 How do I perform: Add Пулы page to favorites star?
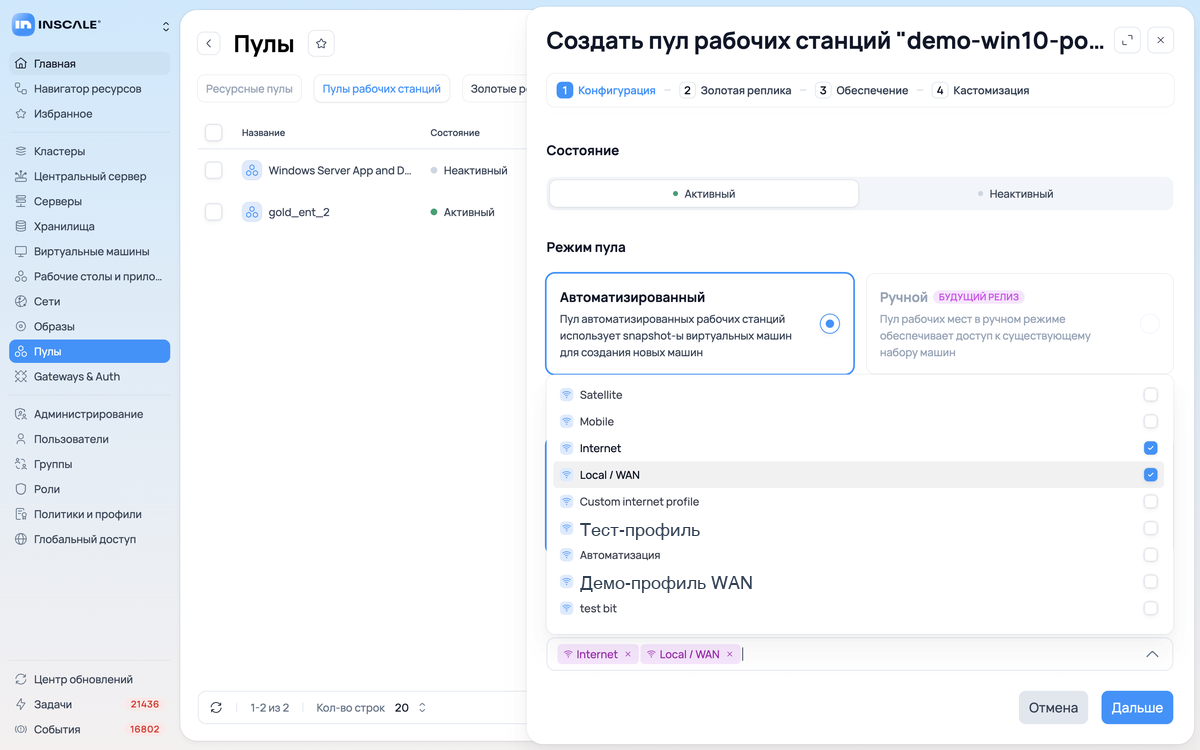tap(321, 43)
